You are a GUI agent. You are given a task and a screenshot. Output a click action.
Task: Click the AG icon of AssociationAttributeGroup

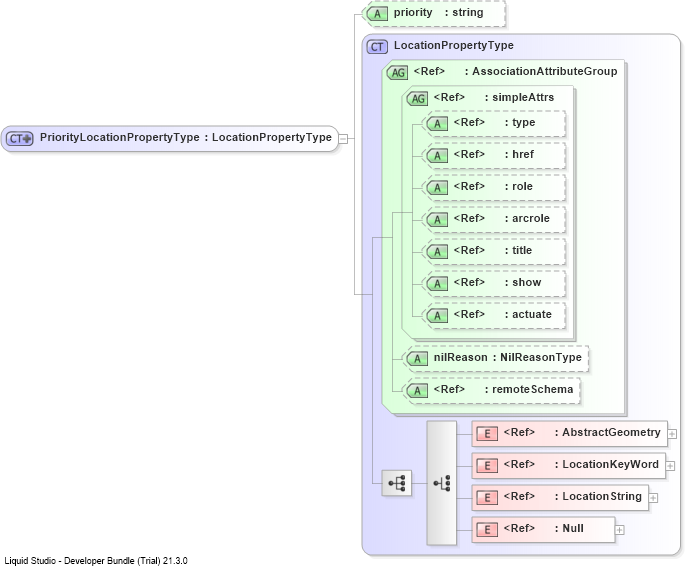point(398,72)
